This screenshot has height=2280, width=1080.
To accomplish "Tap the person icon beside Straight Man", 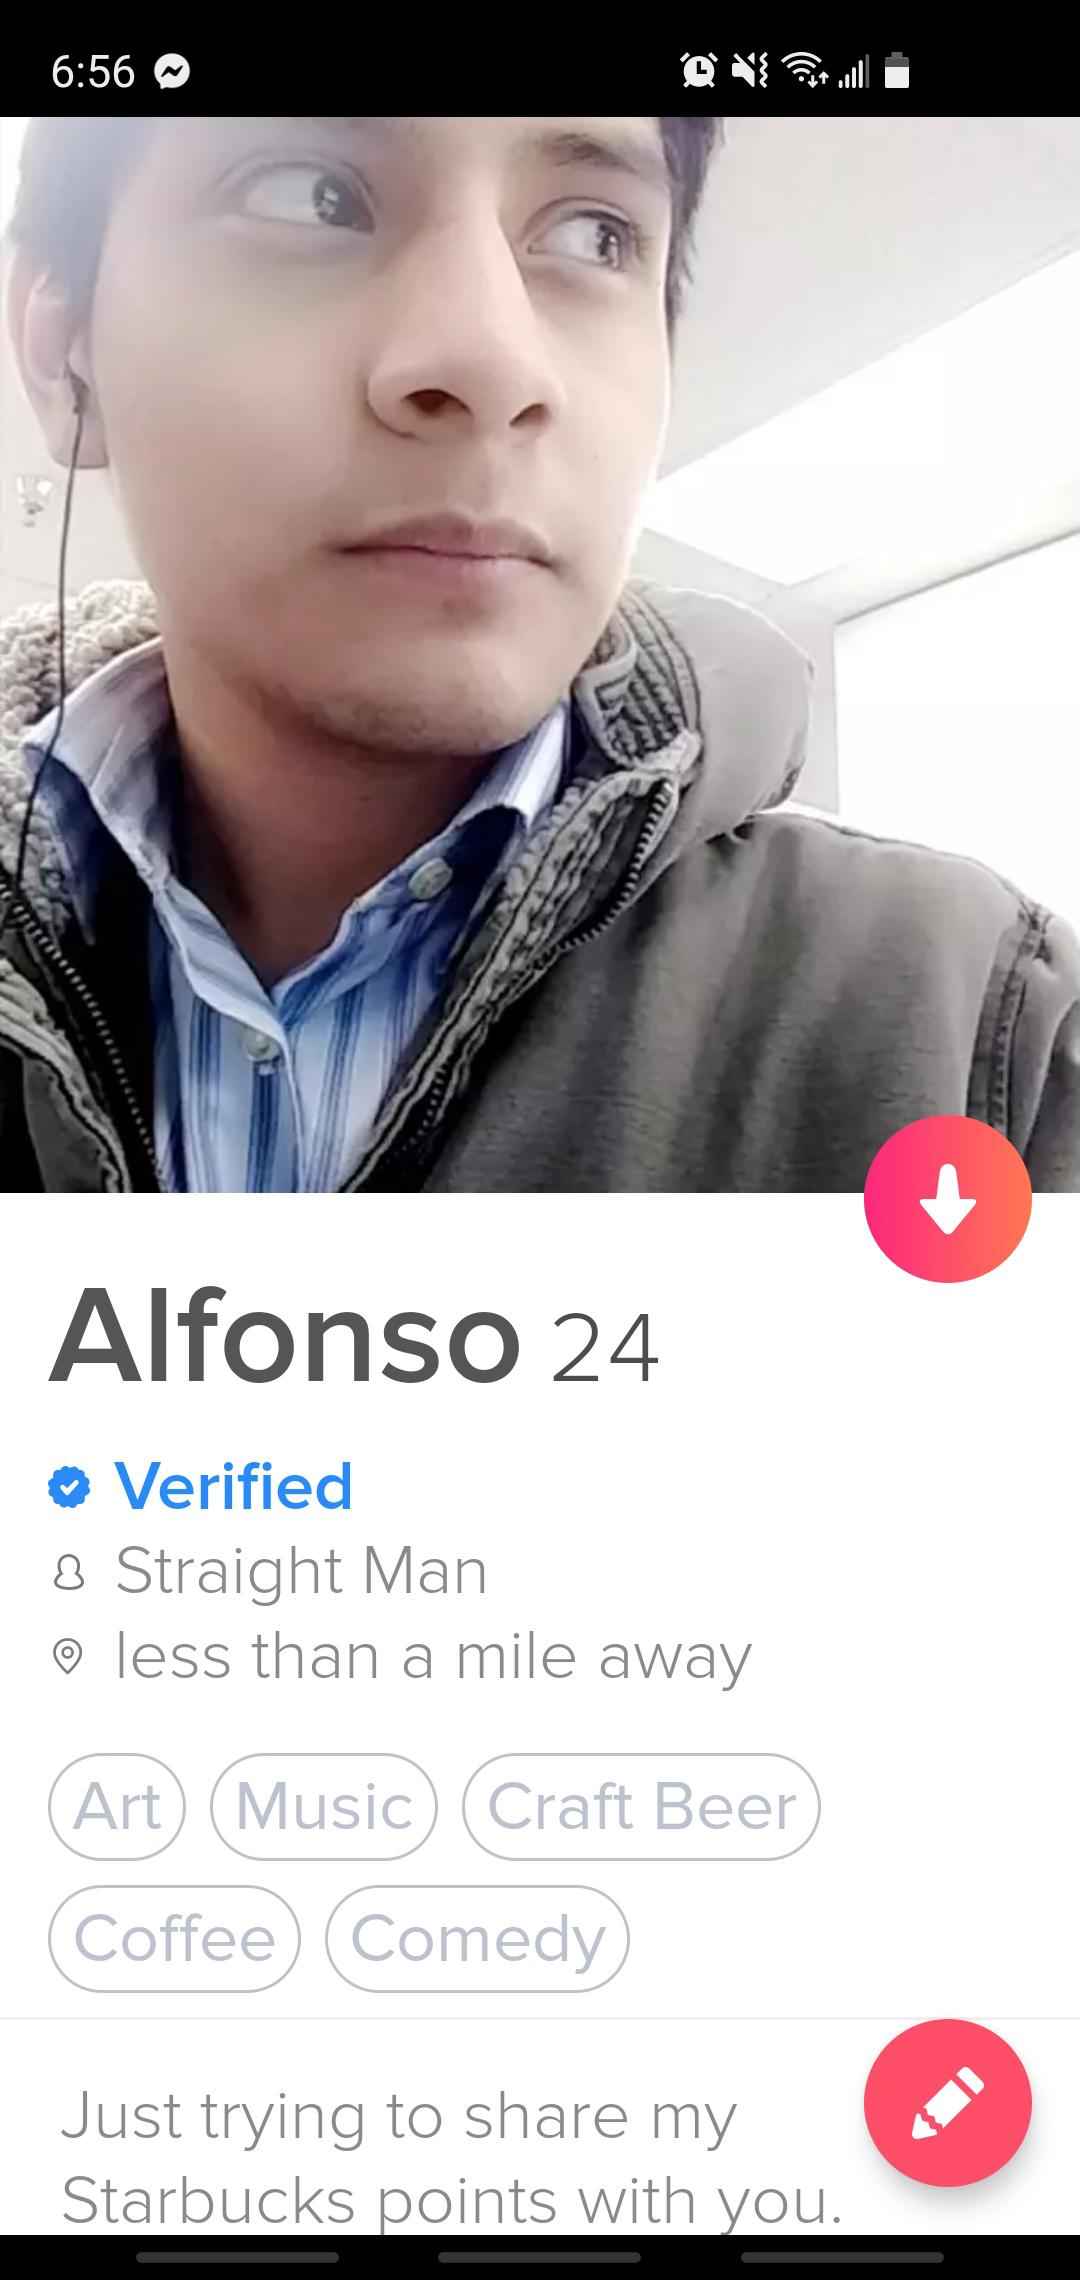I will pyautogui.click(x=67, y=1573).
